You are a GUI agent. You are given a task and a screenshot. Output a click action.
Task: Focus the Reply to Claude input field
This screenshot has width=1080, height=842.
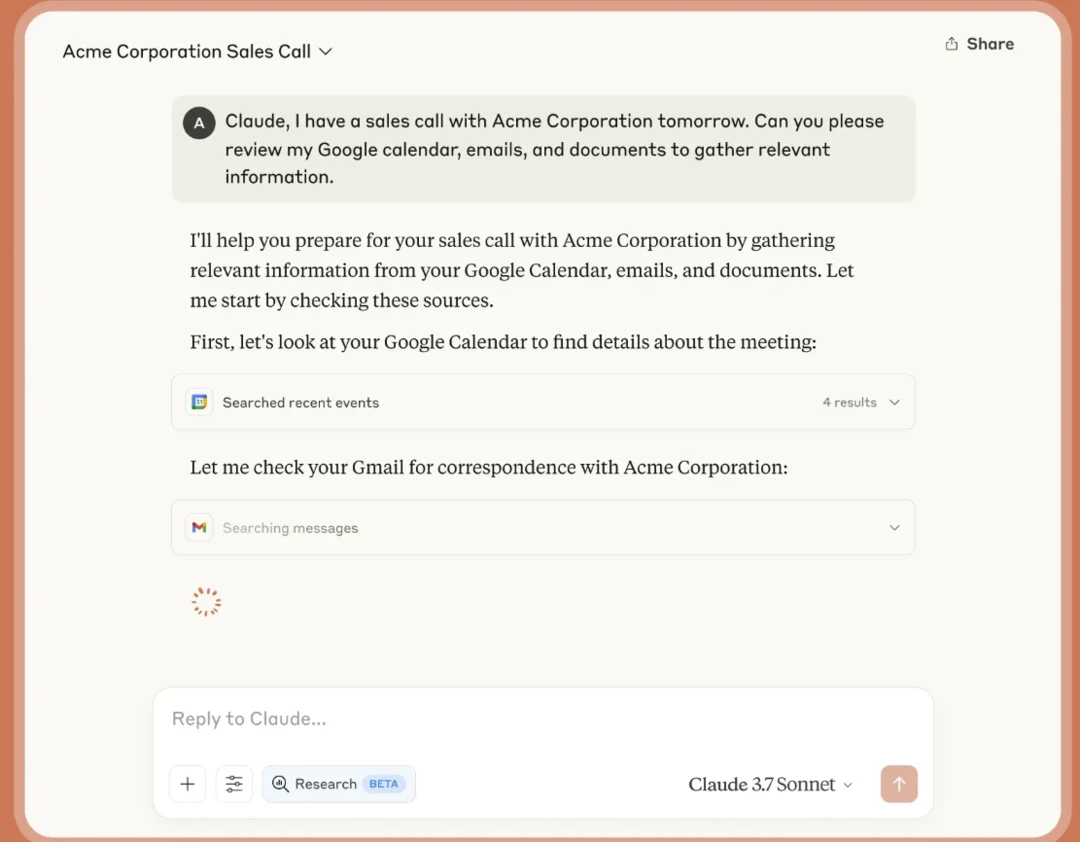coord(540,719)
